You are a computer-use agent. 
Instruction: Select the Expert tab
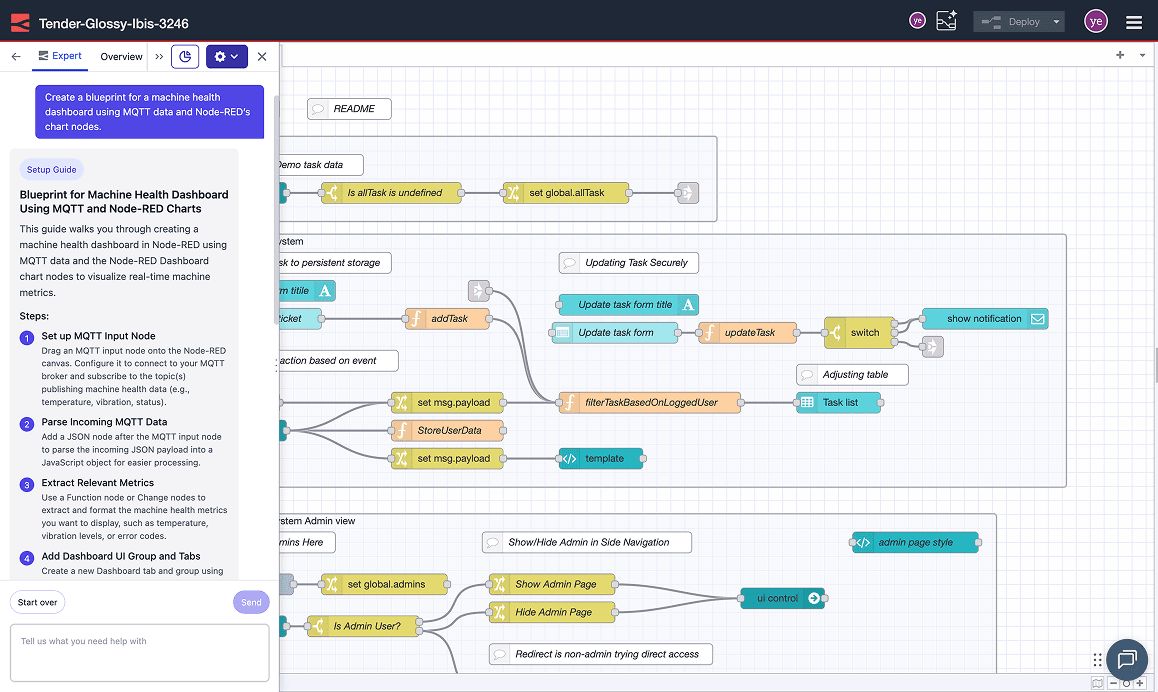pyautogui.click(x=60, y=56)
